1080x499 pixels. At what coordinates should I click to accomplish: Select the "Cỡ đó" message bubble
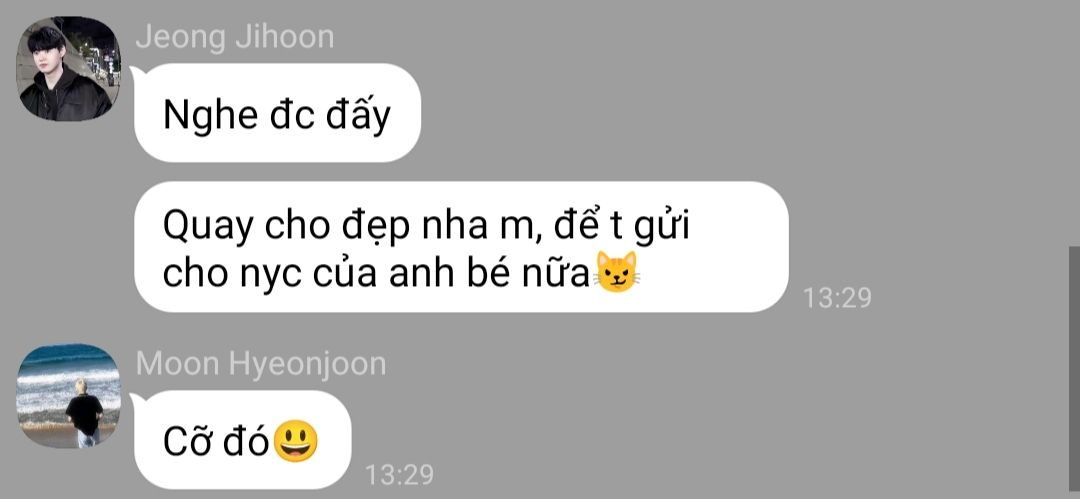click(242, 440)
